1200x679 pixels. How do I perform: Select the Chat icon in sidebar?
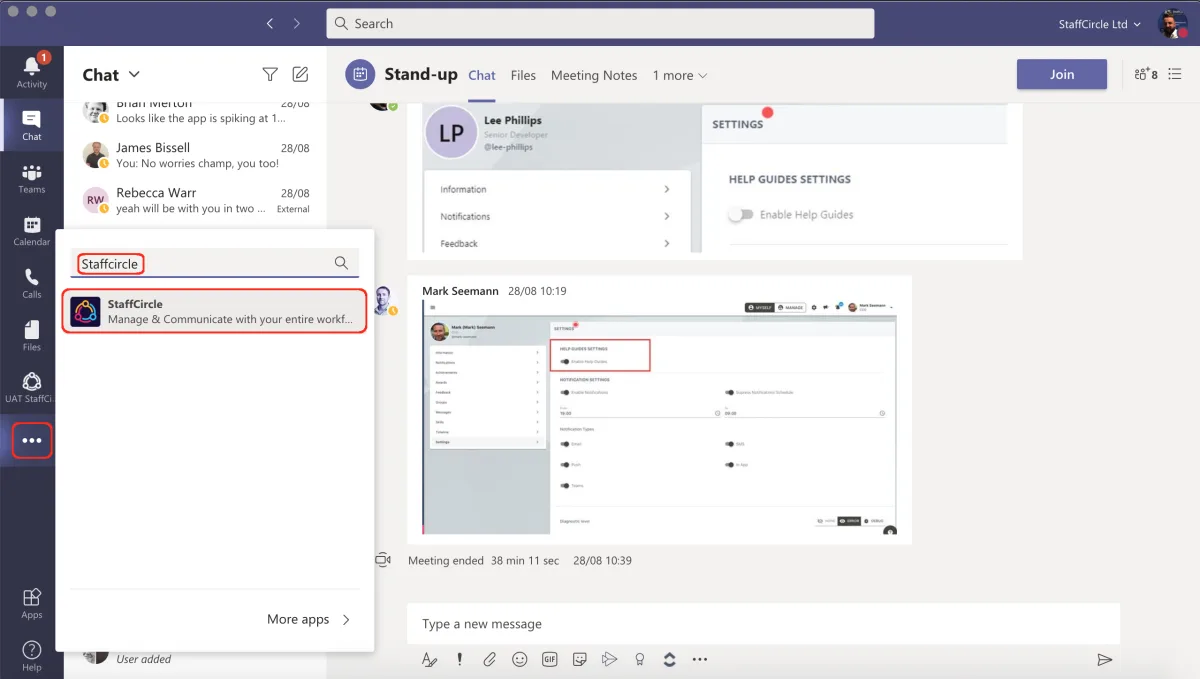[x=32, y=125]
